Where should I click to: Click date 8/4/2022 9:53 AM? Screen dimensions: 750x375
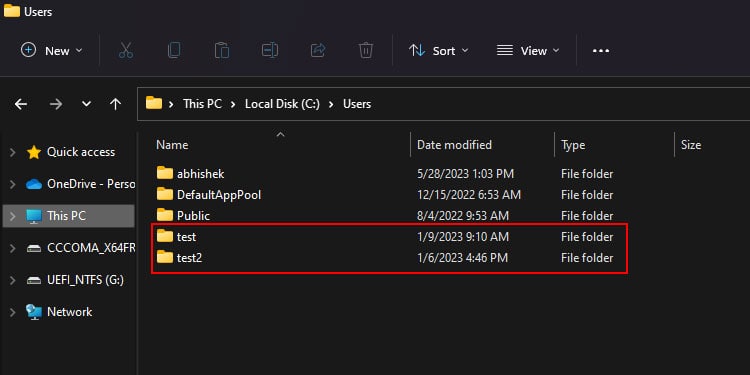[x=463, y=216]
